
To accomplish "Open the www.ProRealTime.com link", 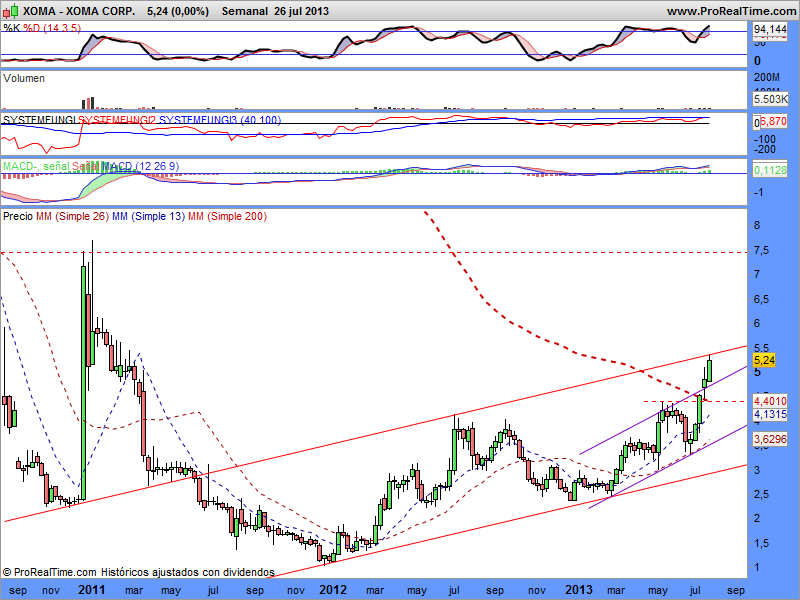I will click(732, 11).
